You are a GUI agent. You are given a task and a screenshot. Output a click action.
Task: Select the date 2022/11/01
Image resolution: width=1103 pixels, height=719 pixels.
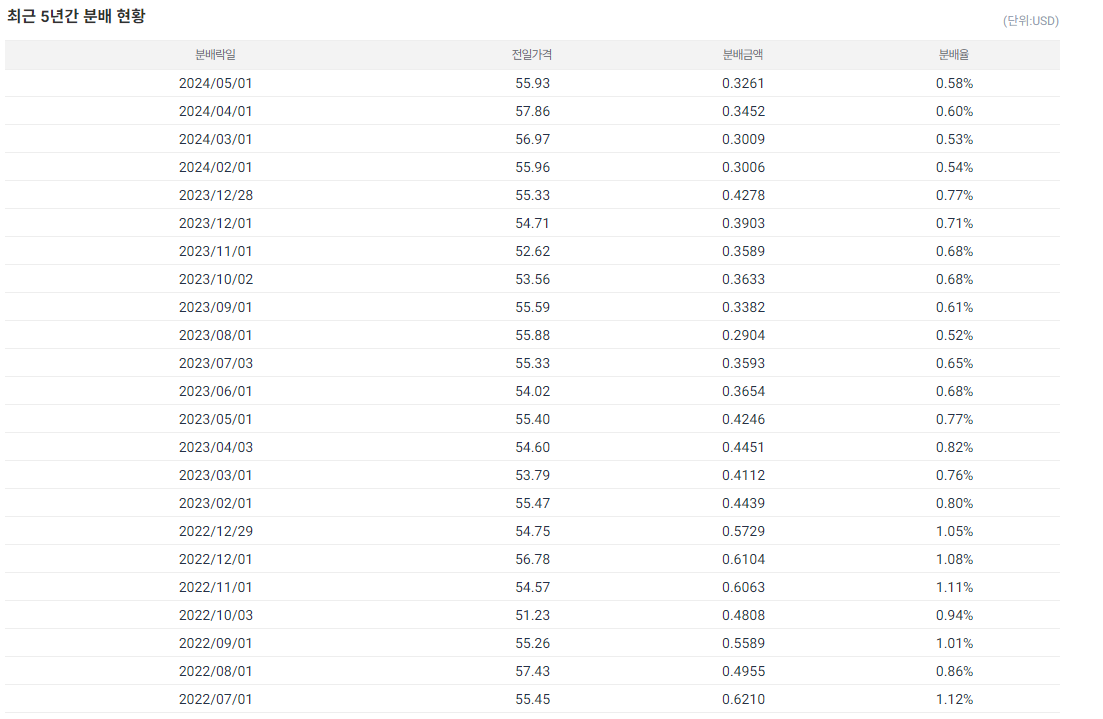215,587
